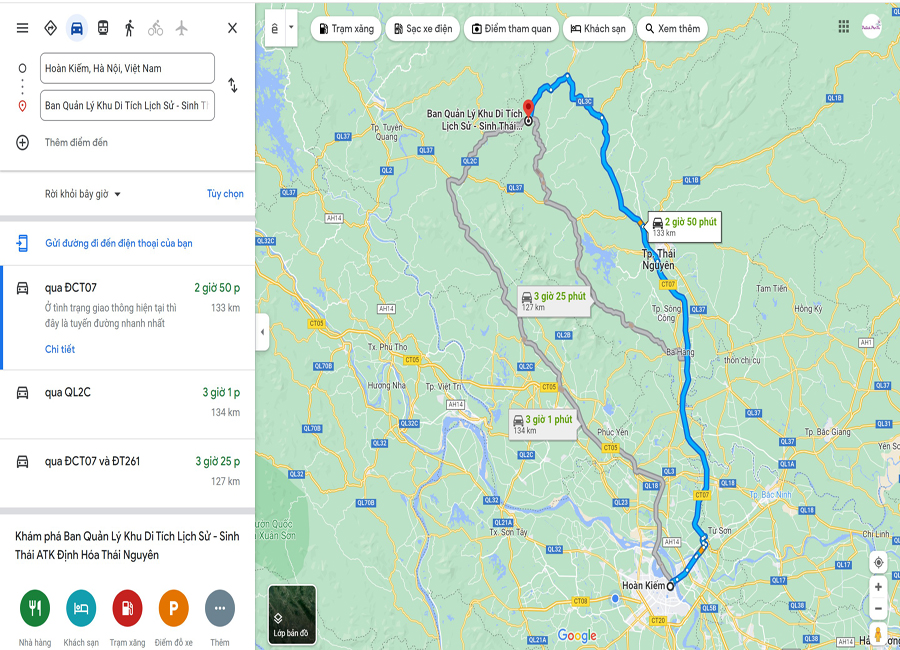The image size is (900, 650).
Task: Toggle the Lớp bản đồ layer thumbnail
Action: [292, 615]
